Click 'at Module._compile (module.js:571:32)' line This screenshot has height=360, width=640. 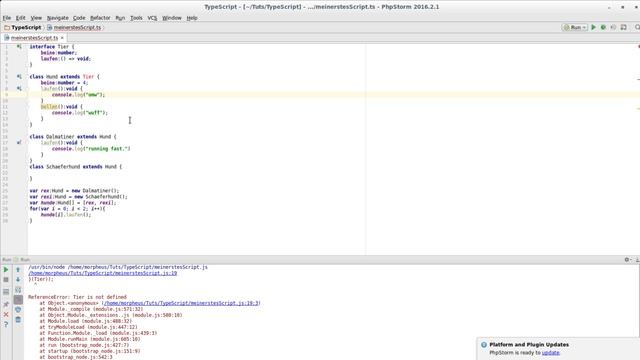[x=91, y=309]
